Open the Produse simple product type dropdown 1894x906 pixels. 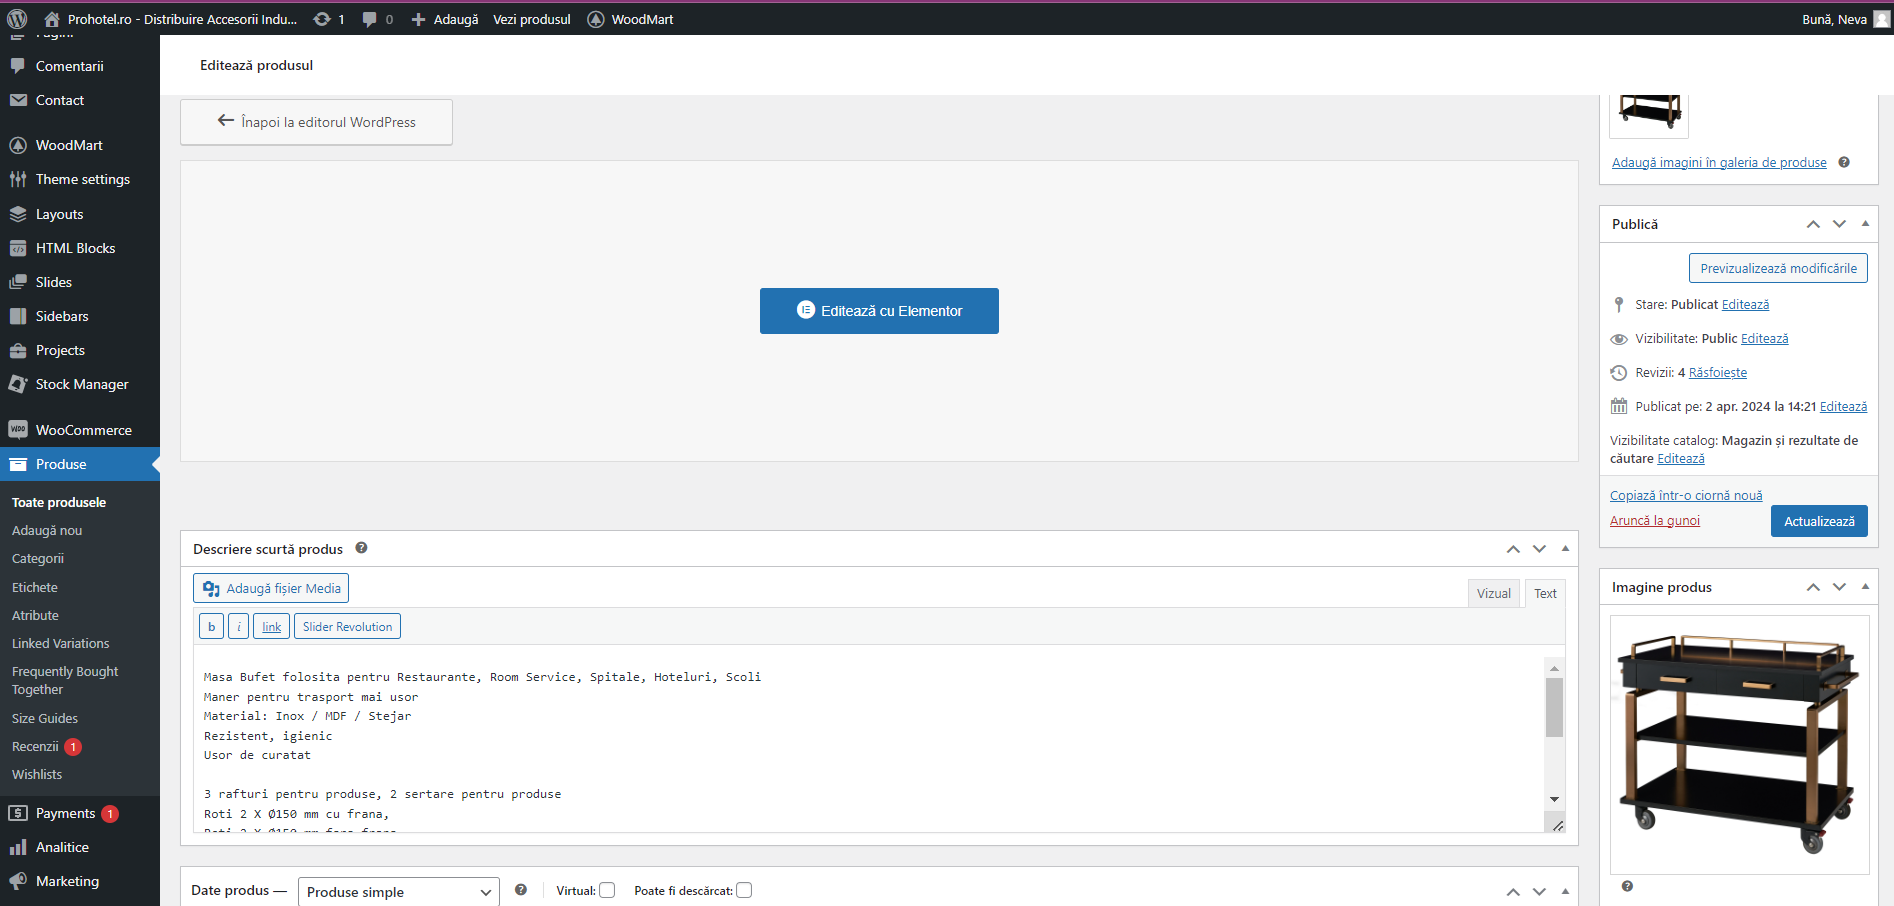[x=399, y=892]
